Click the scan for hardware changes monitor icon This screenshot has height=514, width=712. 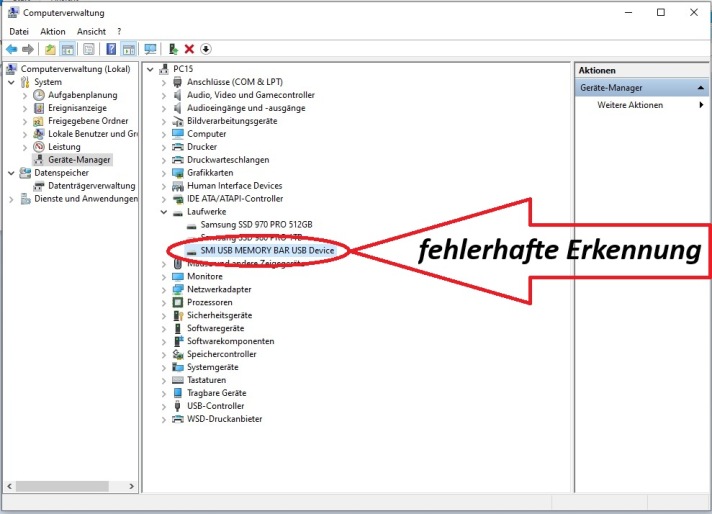tap(150, 49)
